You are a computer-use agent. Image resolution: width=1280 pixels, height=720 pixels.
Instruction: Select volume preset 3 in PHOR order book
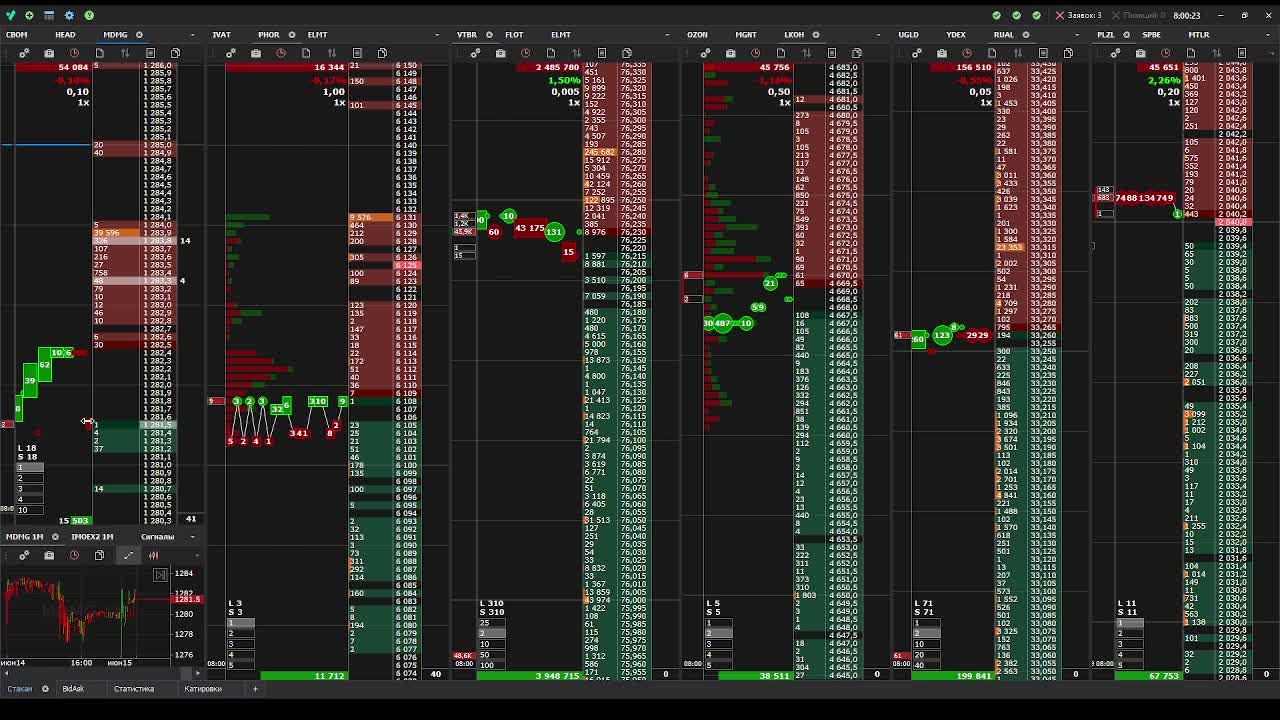pyautogui.click(x=241, y=645)
